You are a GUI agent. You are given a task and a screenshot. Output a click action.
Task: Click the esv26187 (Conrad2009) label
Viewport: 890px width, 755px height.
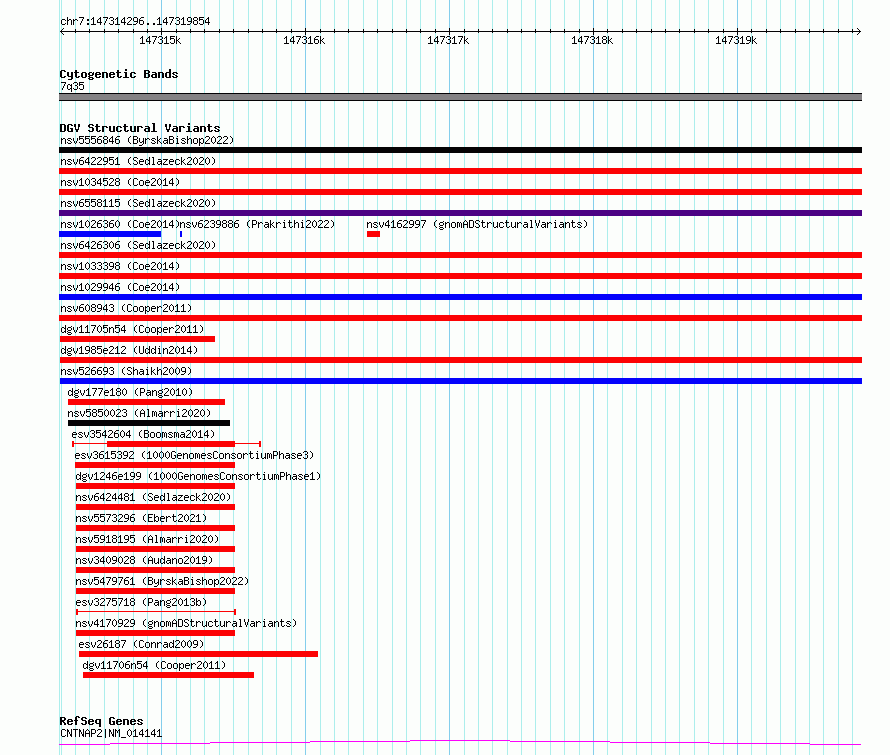[x=141, y=644]
